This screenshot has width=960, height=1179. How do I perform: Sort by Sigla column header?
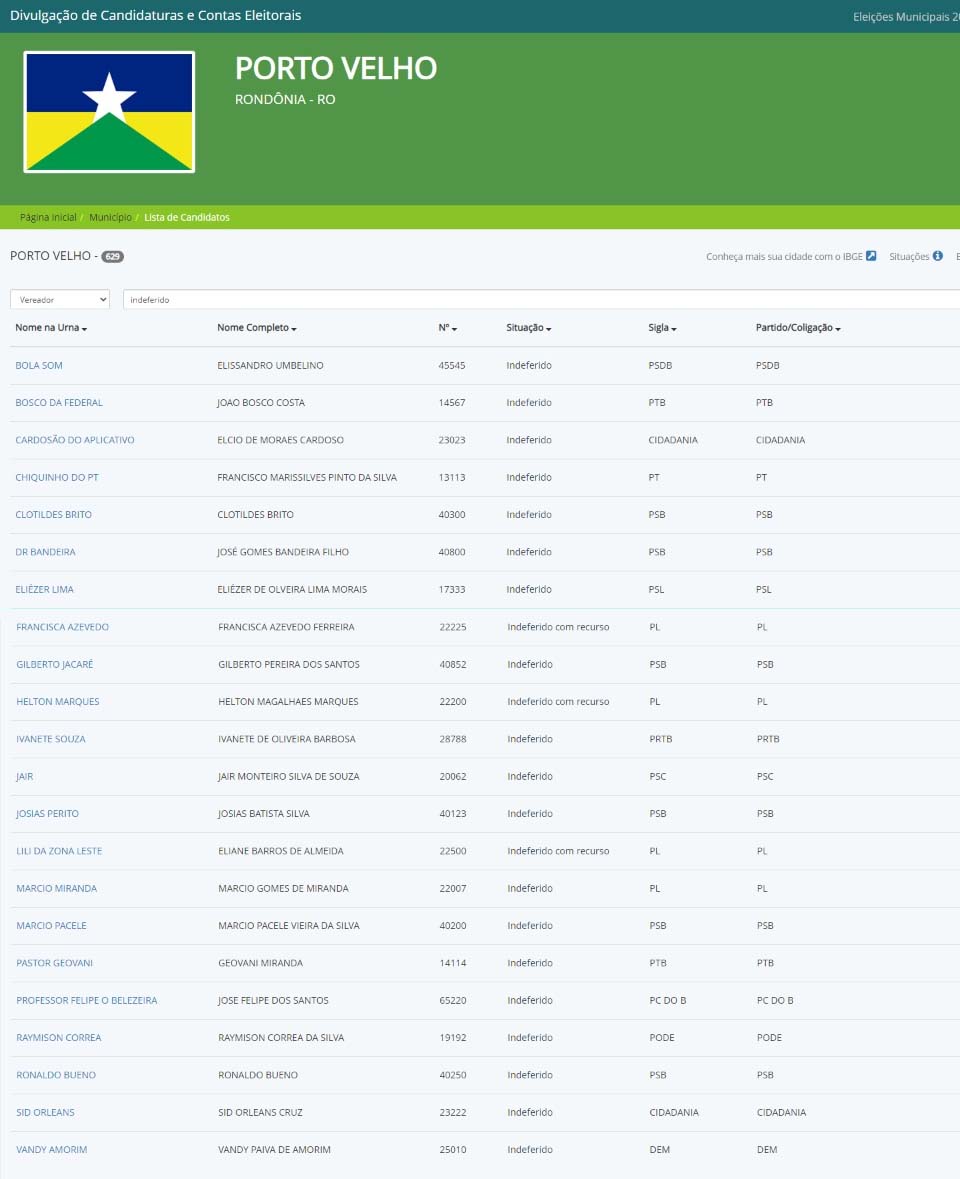[662, 328]
